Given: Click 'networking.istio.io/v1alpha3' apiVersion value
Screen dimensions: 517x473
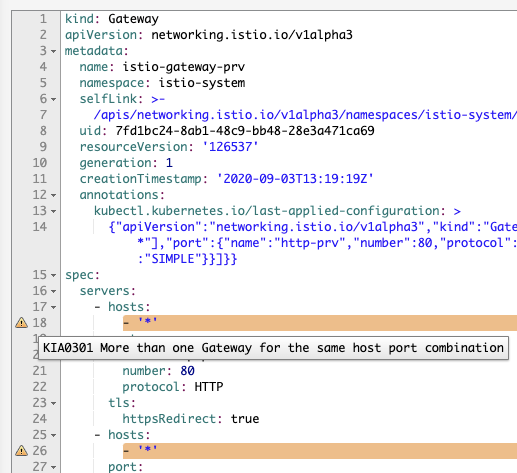Looking at the screenshot, I should coord(252,35).
